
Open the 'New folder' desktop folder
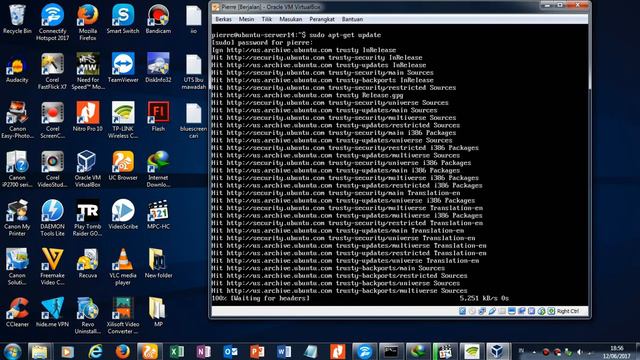pyautogui.click(x=158, y=264)
